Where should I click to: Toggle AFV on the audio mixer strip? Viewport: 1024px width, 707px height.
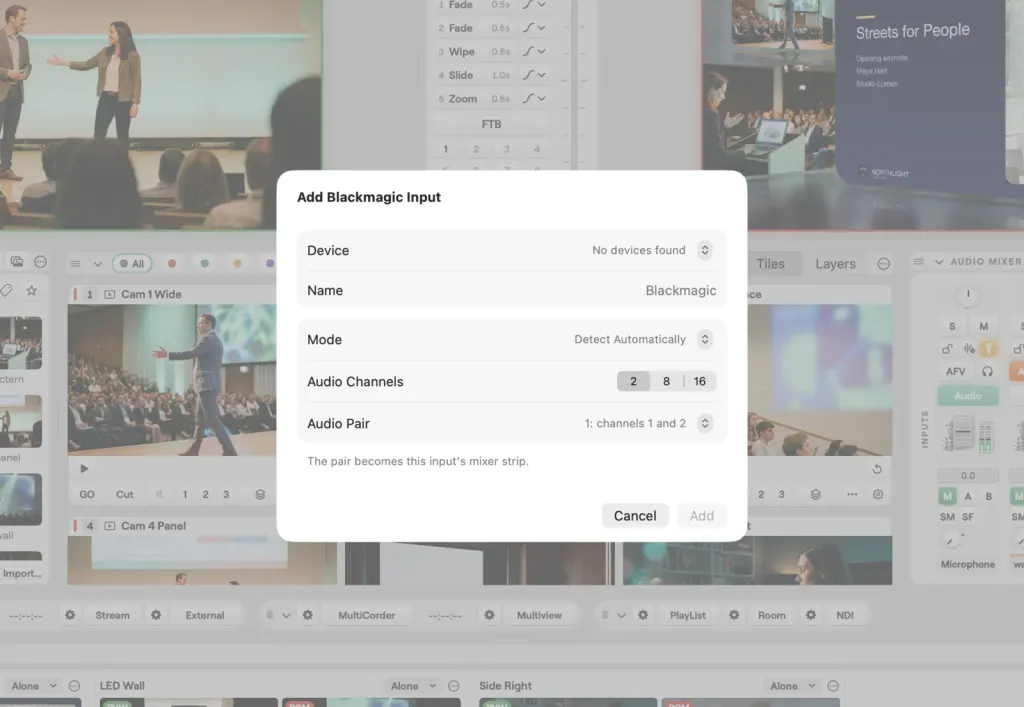(x=955, y=371)
